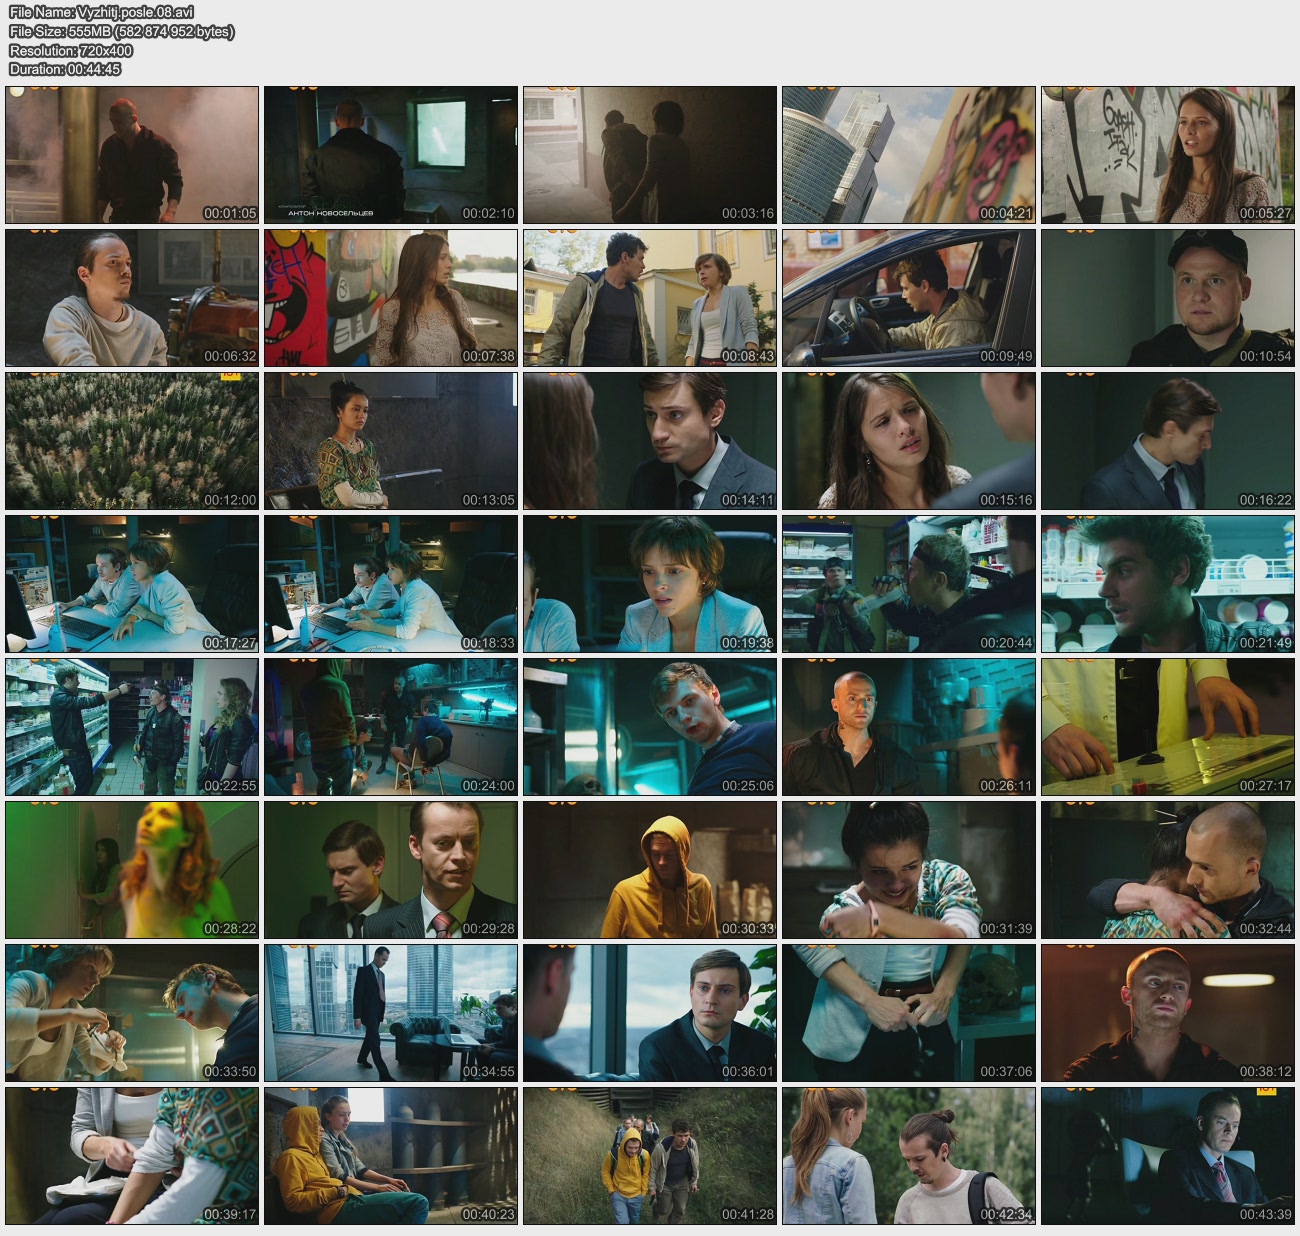Click the File Name text Vyzhitj.posle.08.avi

(x=101, y=12)
